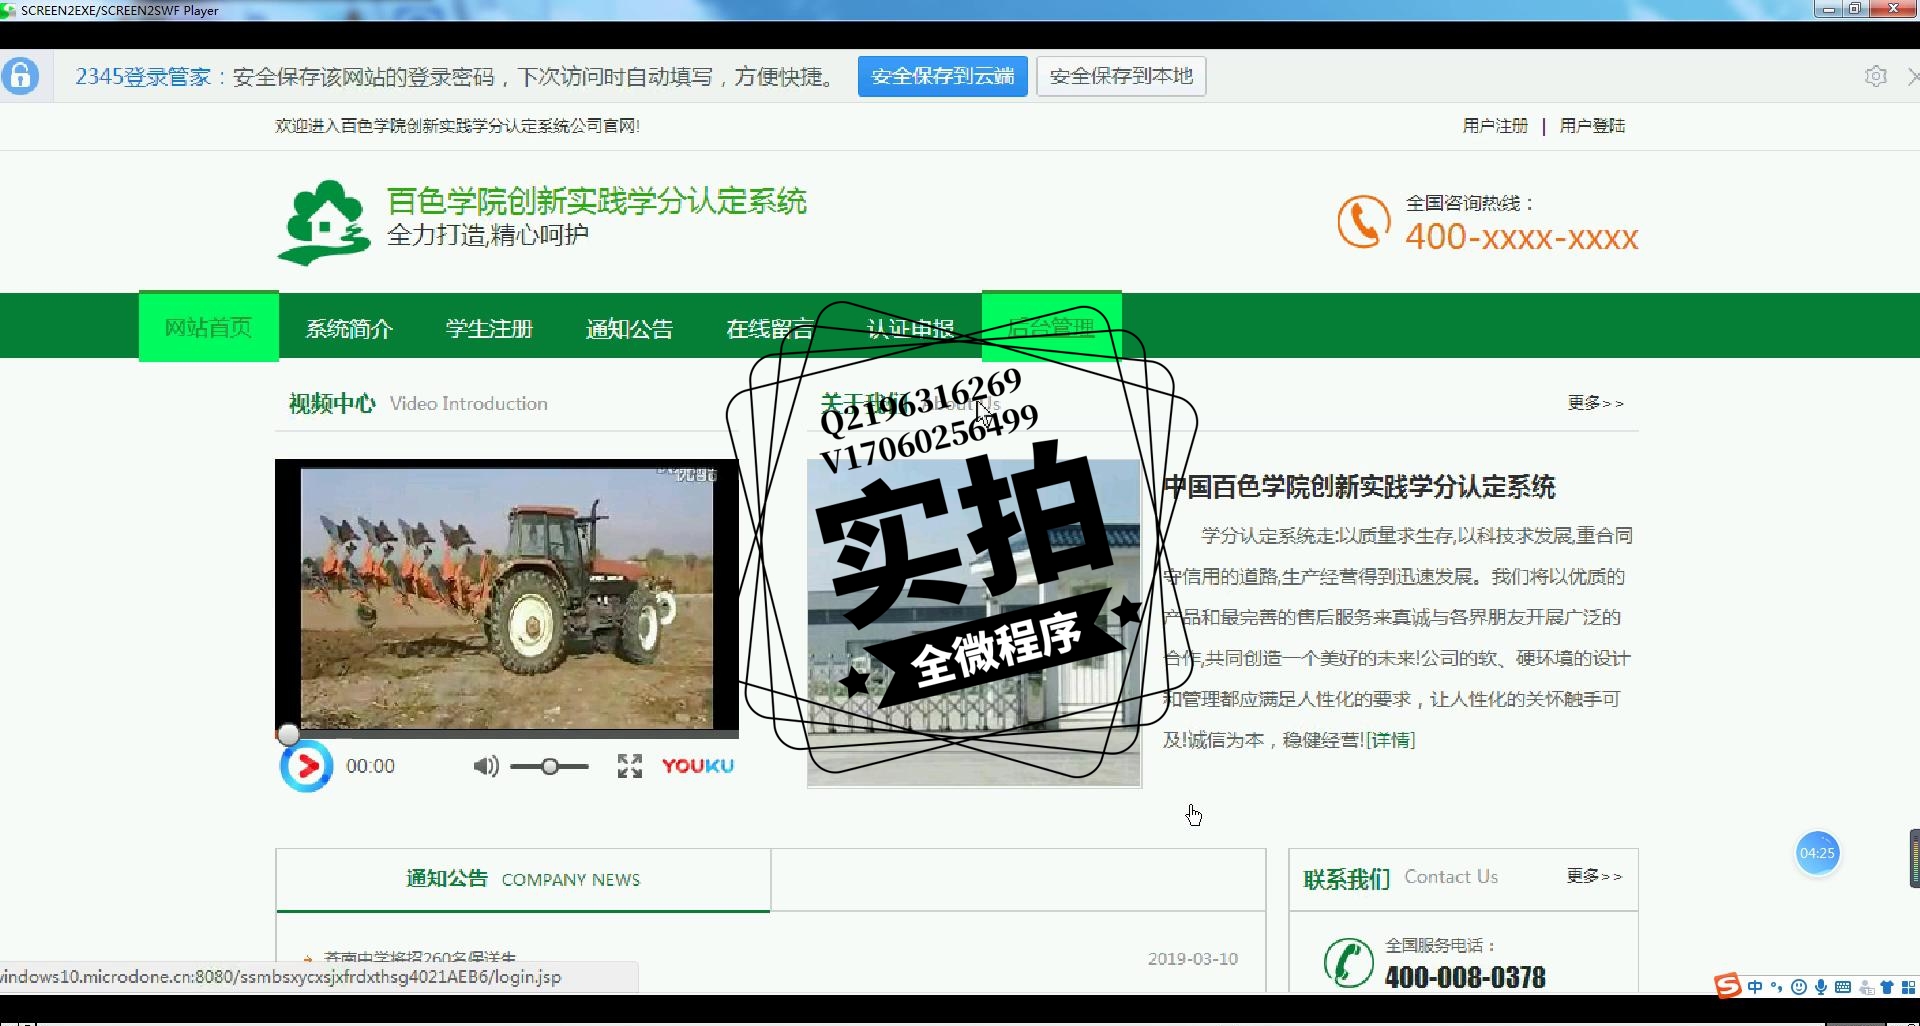
Task: Click 安全保存到本地 button
Action: coord(1121,76)
